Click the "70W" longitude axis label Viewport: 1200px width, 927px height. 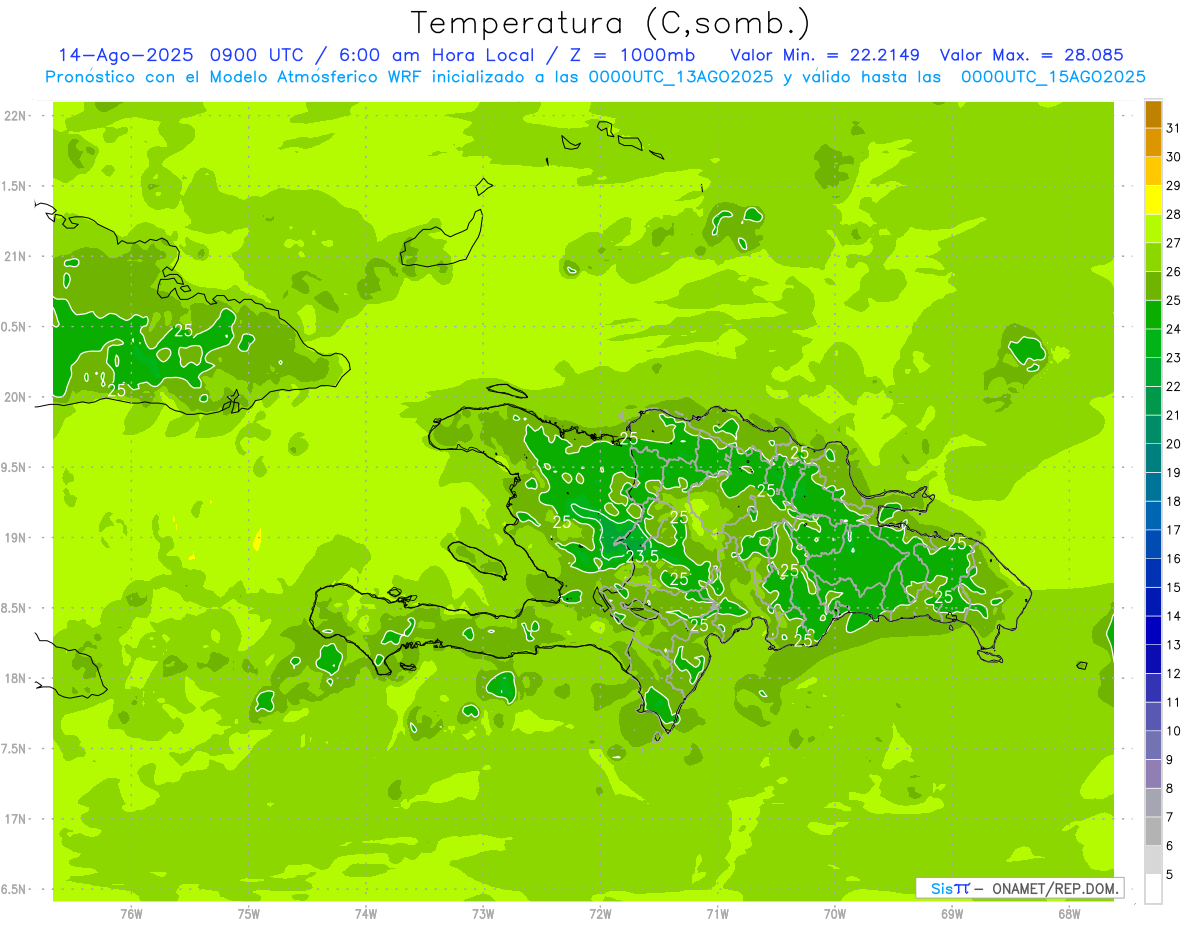tap(835, 913)
